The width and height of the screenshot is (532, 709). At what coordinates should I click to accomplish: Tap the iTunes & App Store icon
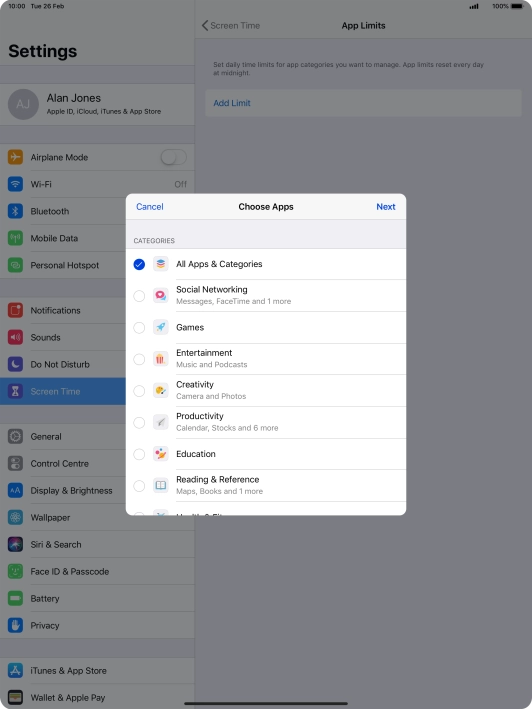[15, 671]
